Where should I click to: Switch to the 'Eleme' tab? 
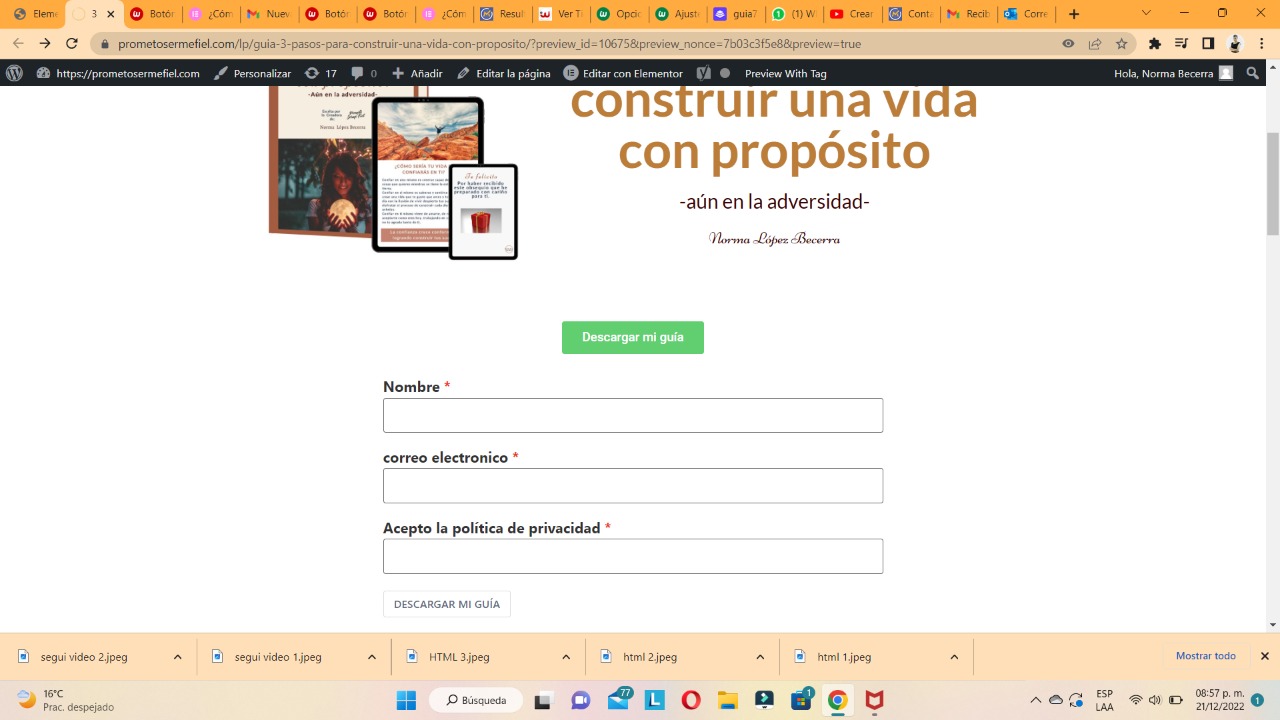(x=35, y=14)
